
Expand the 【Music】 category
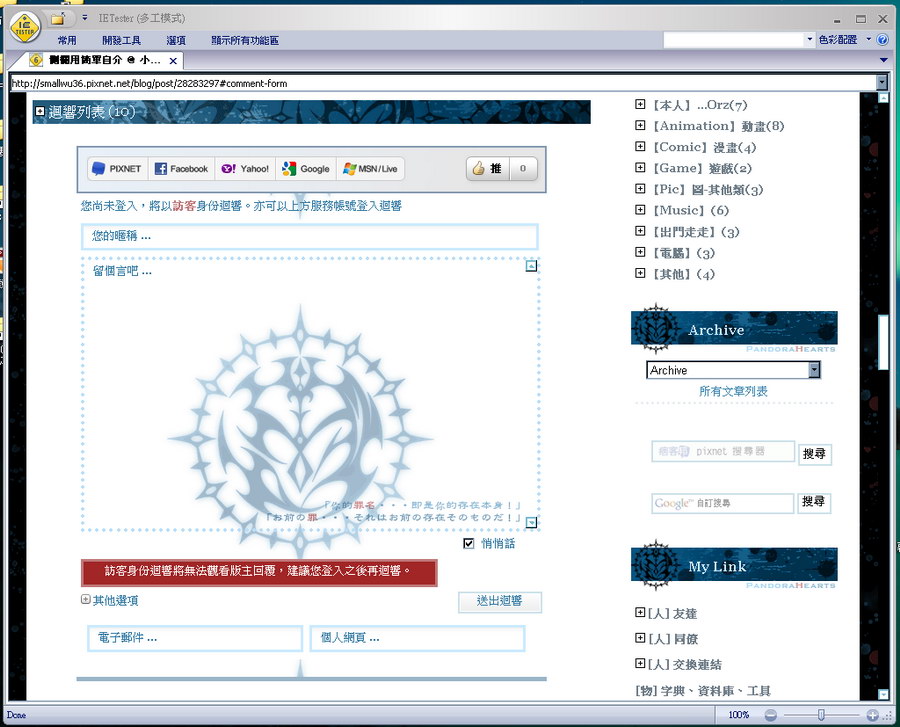click(x=640, y=210)
